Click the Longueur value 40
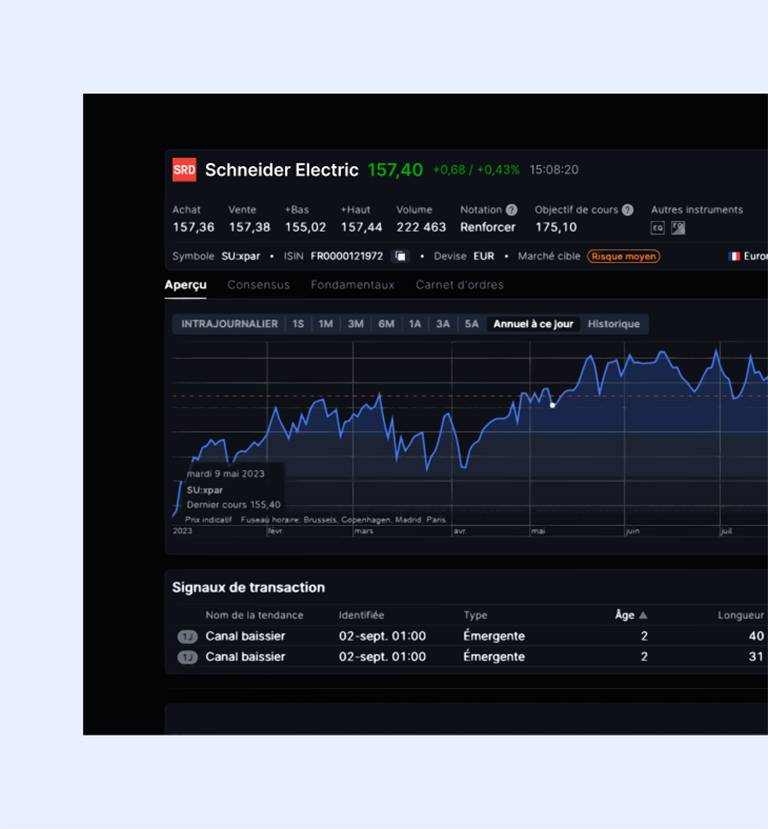The image size is (768, 829). coord(756,636)
